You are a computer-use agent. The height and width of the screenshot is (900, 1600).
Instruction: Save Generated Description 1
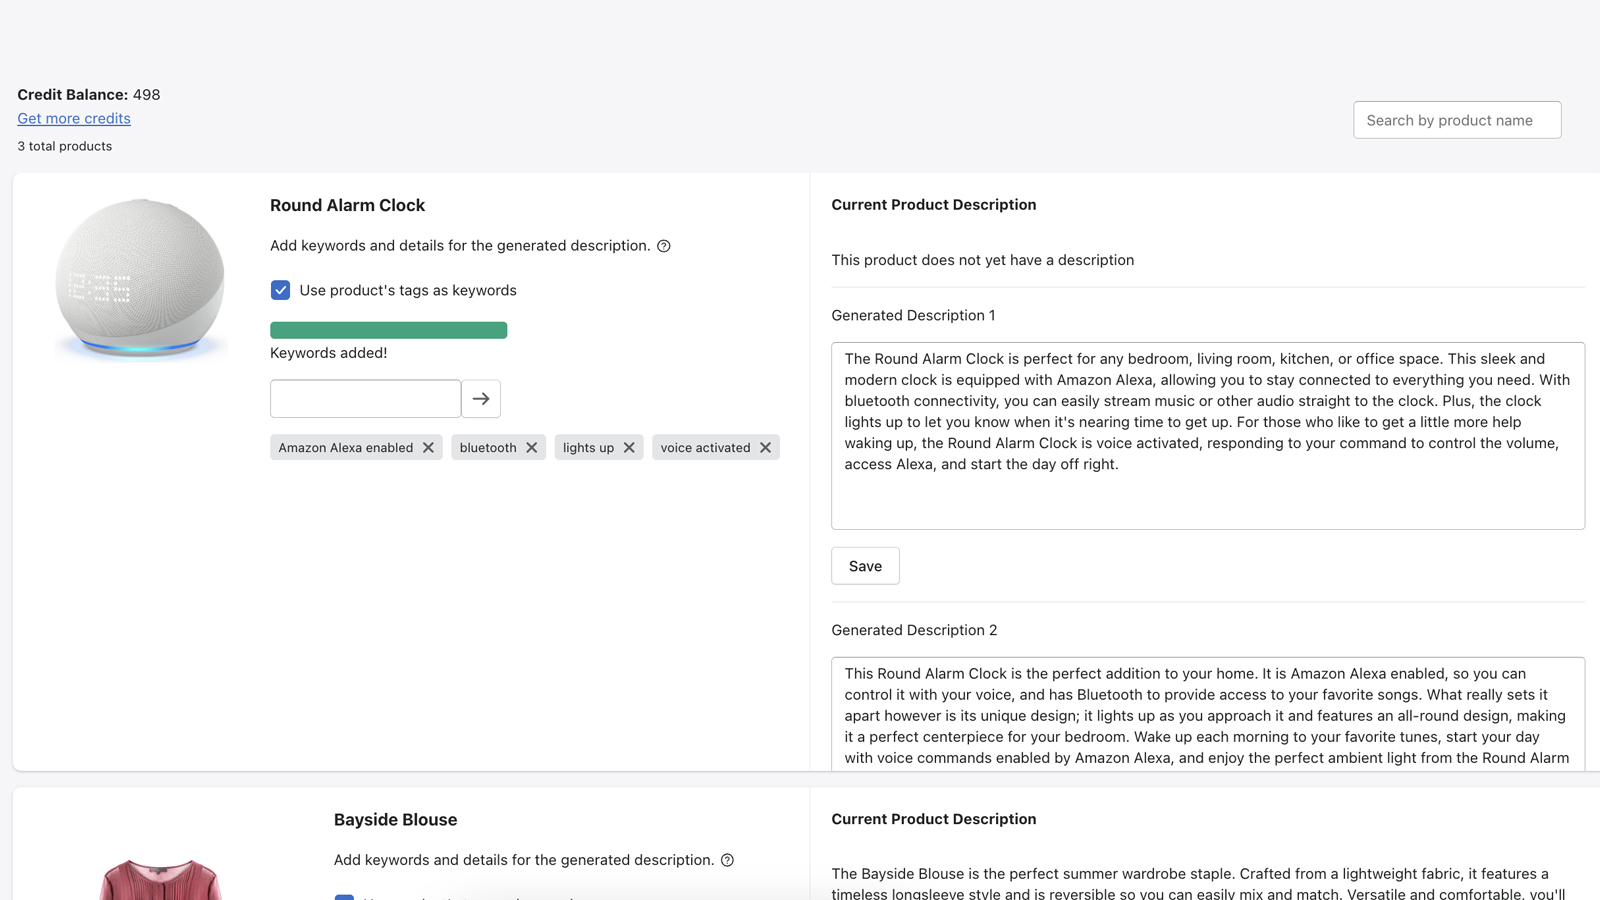point(865,566)
